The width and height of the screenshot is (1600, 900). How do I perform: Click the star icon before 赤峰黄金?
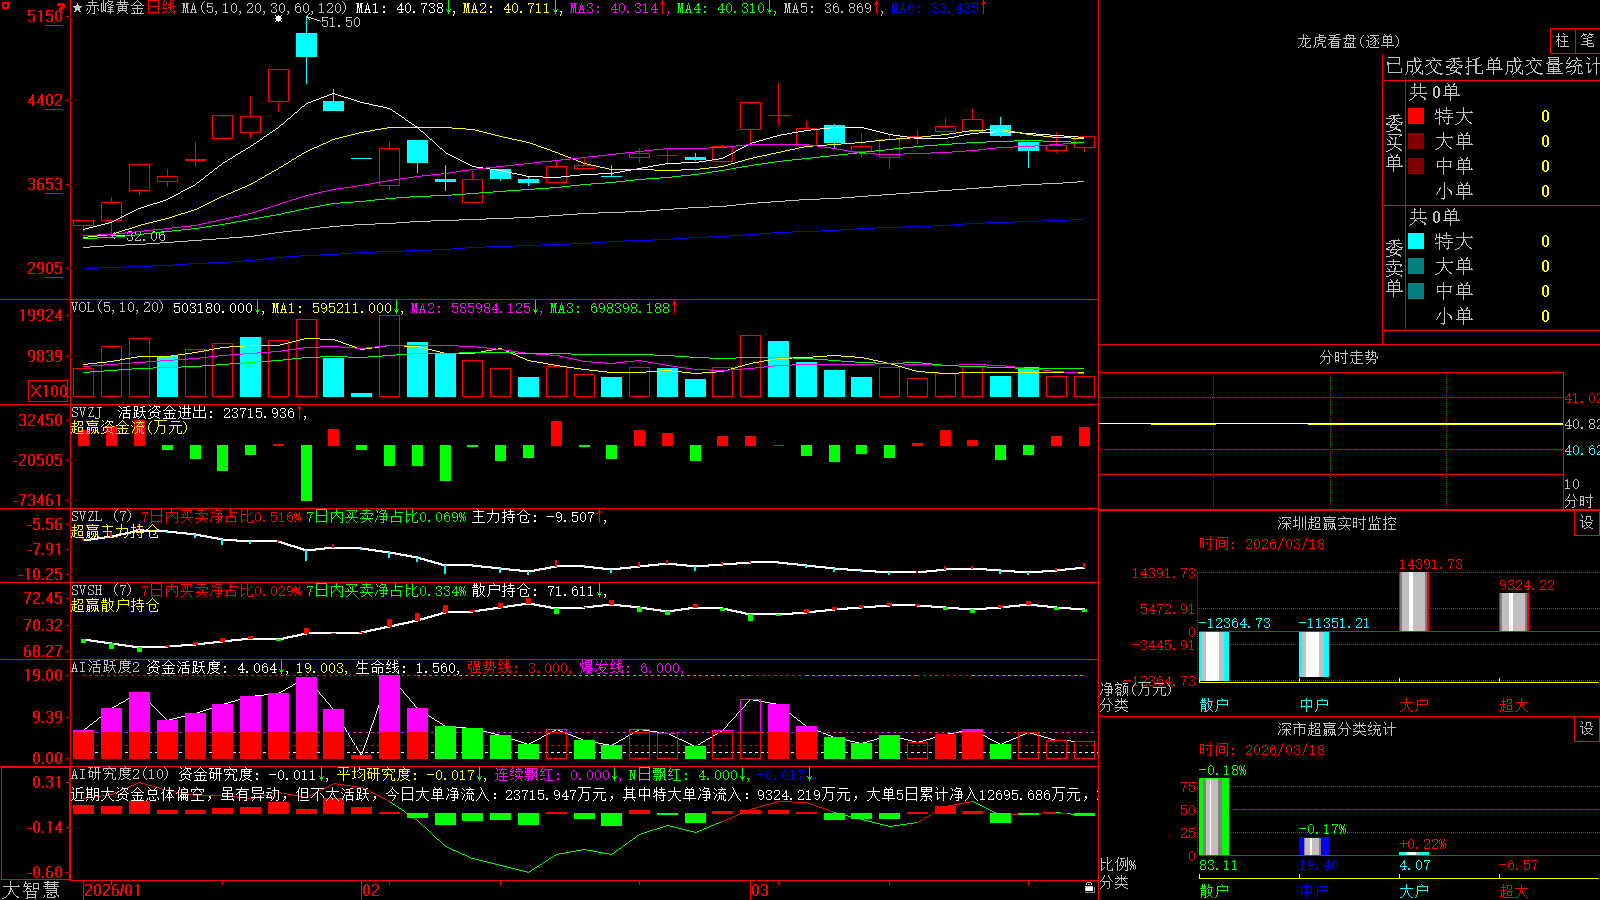tap(78, 8)
